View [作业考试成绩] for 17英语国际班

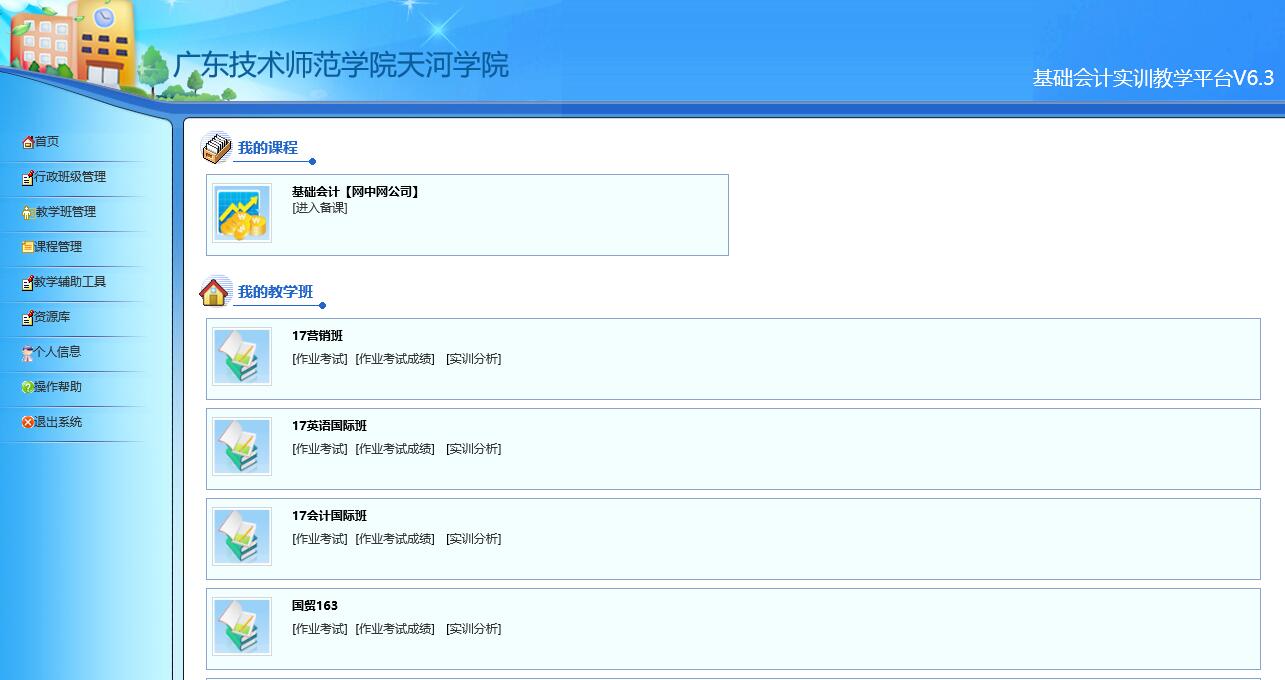(x=395, y=449)
